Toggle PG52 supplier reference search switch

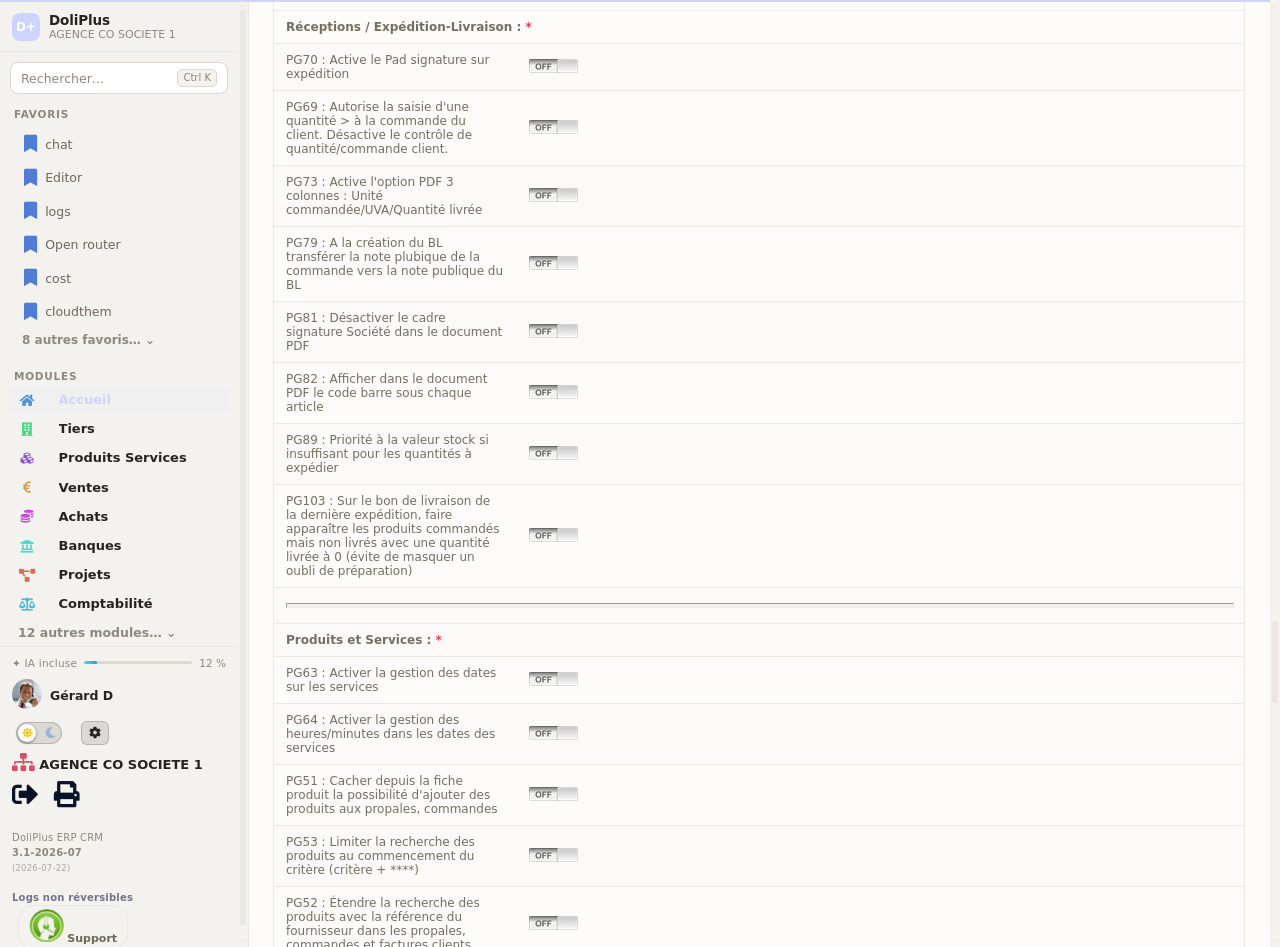point(553,923)
